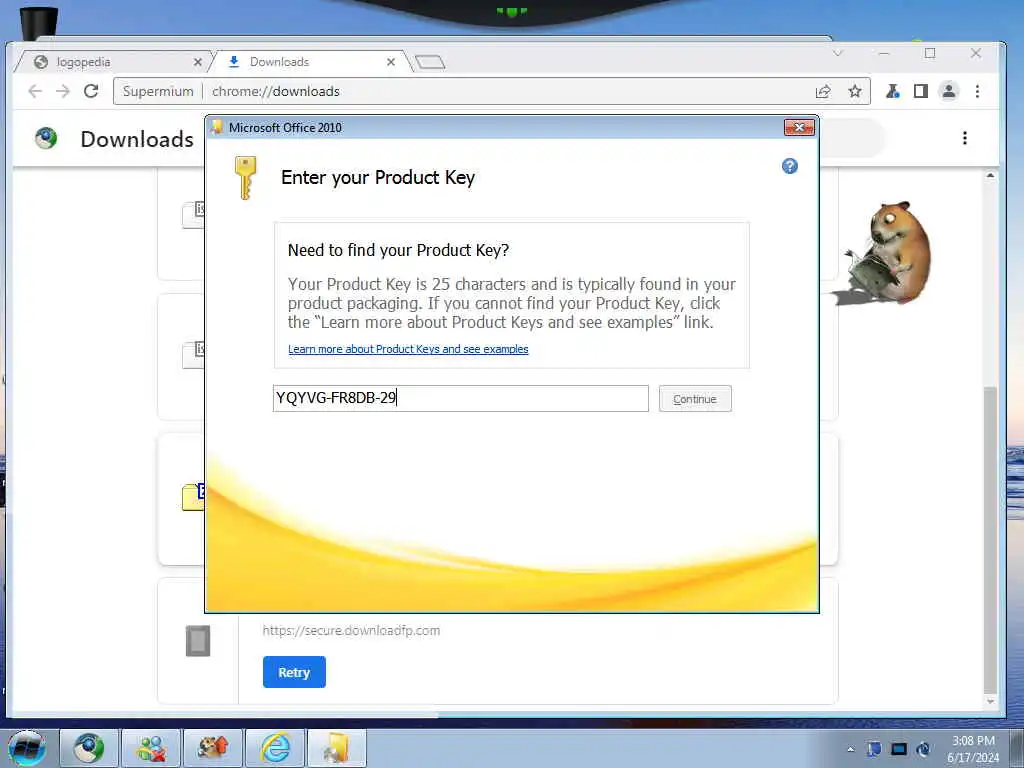Launch Internet Explorer from the taskbar
This screenshot has height=768, width=1024.
[275, 748]
